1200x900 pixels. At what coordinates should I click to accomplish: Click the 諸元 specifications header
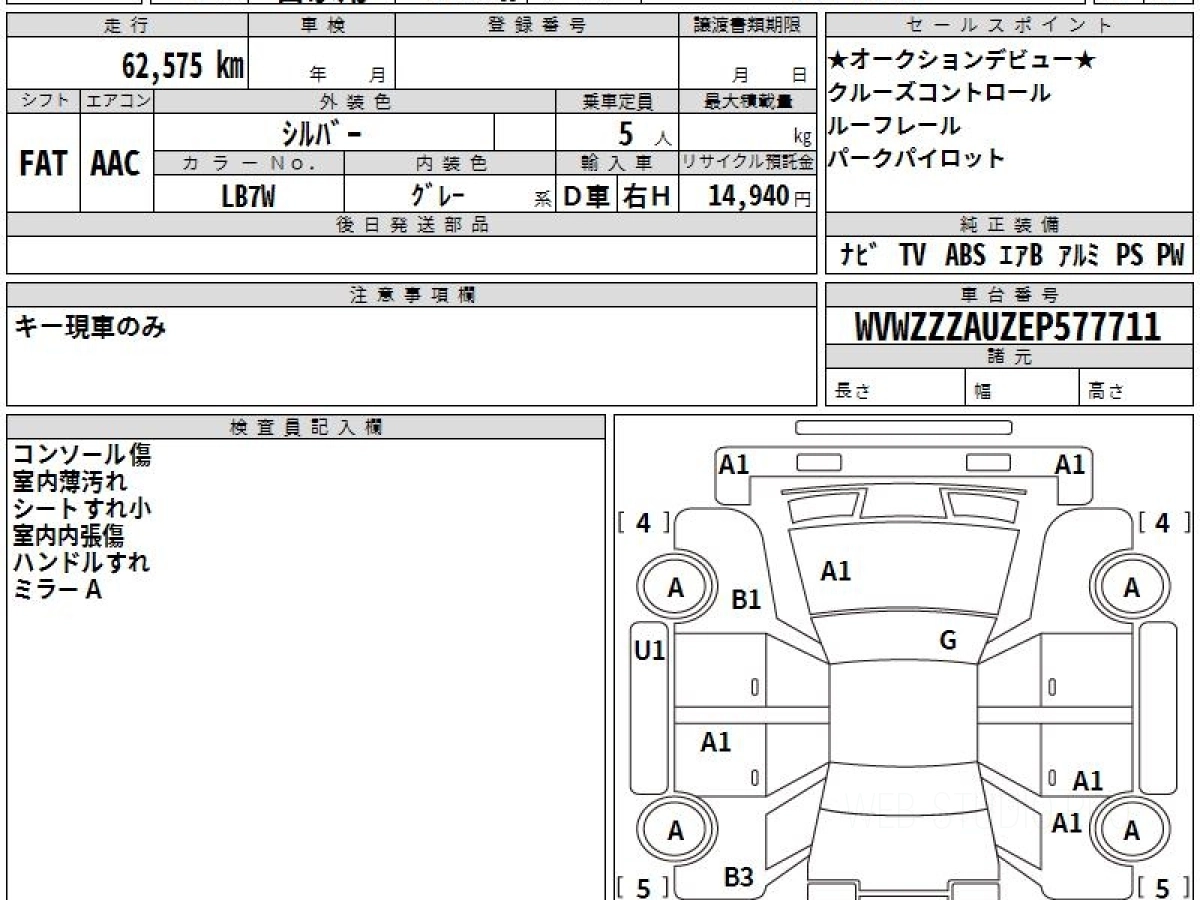[x=1009, y=357]
